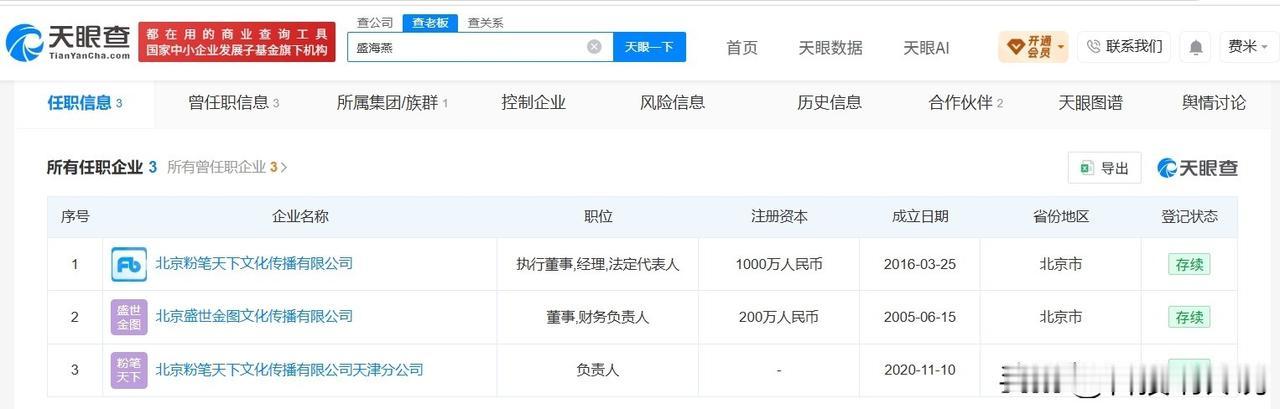Click the 1000万人民币 capital cell
The image size is (1280, 409).
[x=779, y=264]
